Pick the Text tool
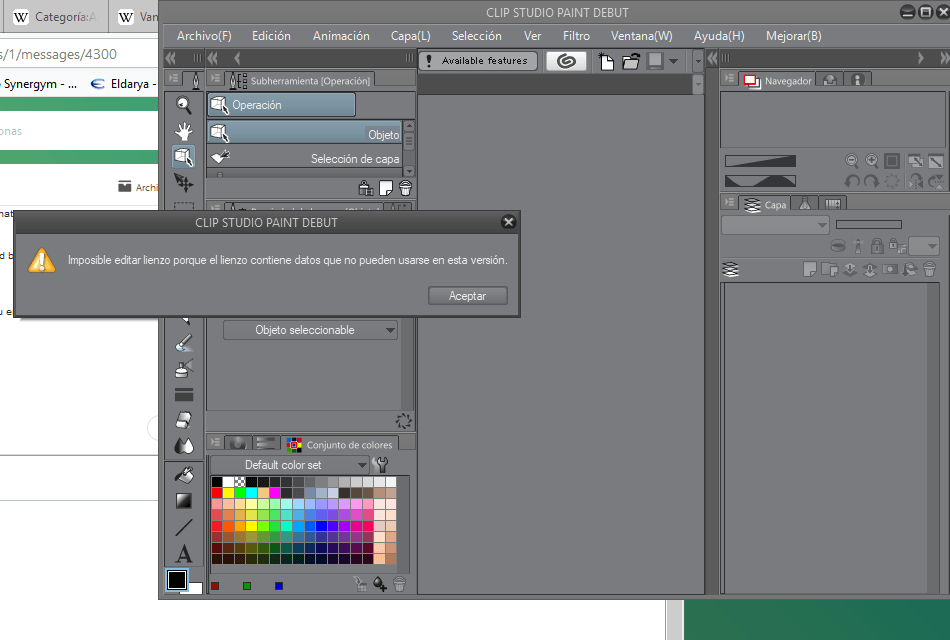 pos(184,553)
